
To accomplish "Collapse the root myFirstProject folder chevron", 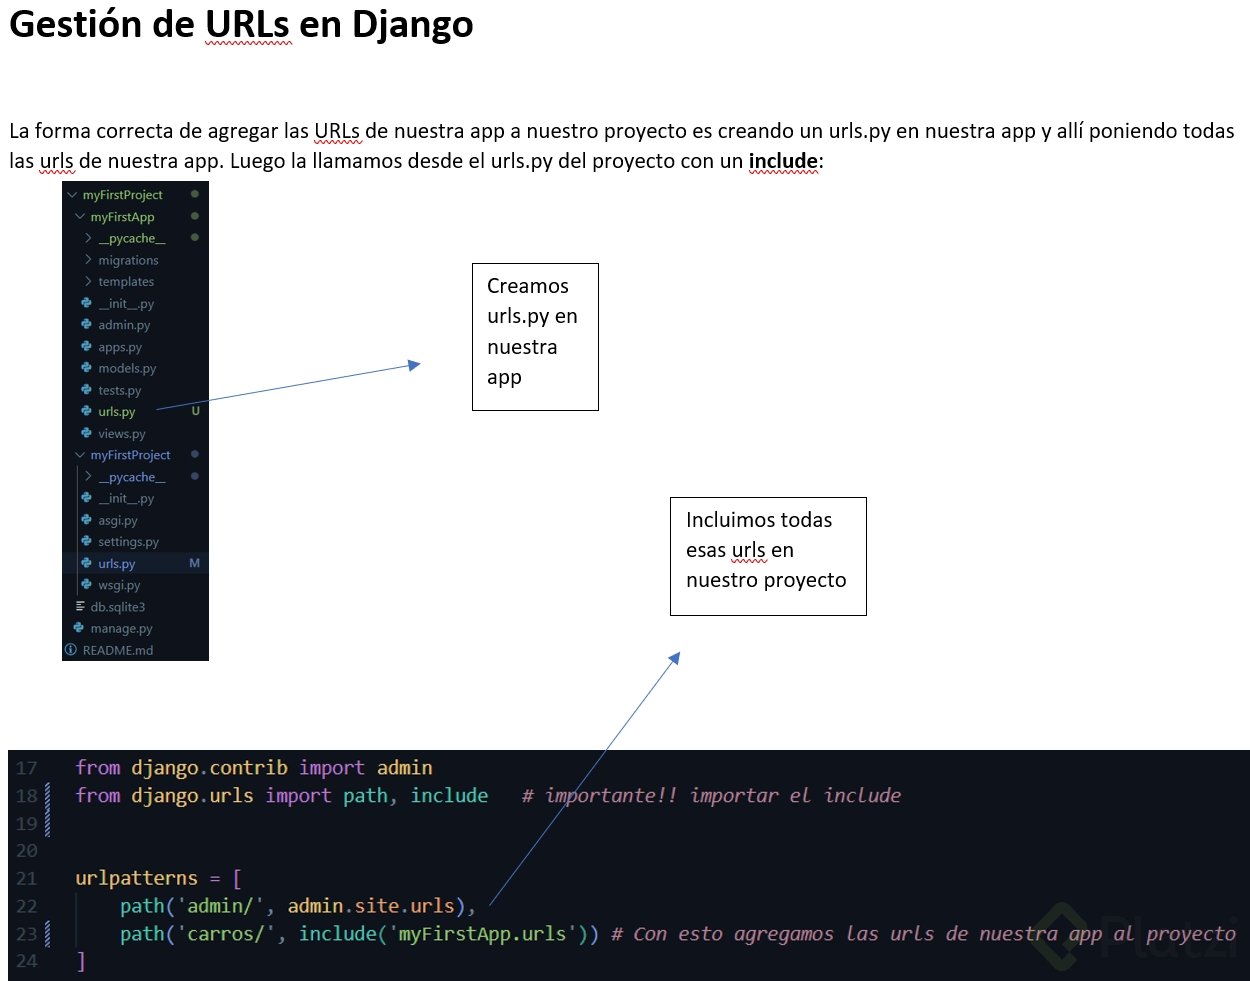I will pyautogui.click(x=72, y=195).
